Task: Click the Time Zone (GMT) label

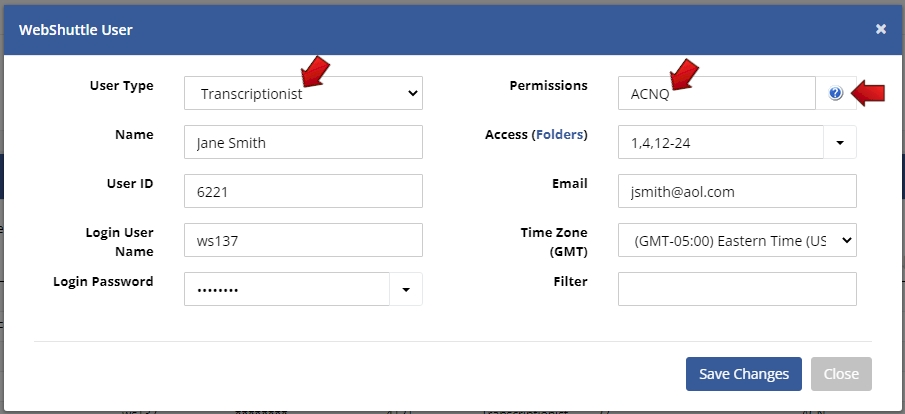Action: click(x=554, y=242)
